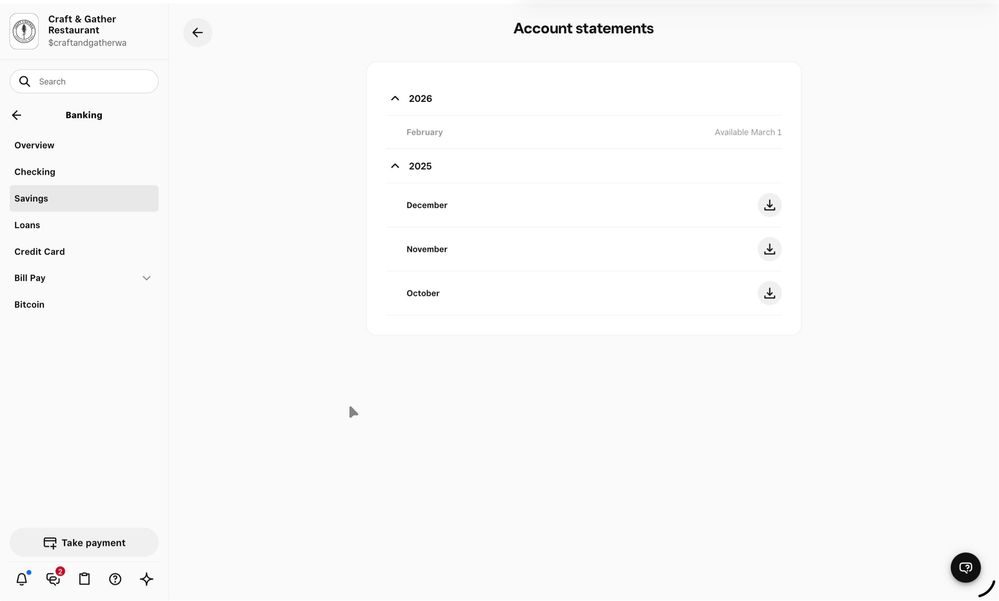The width and height of the screenshot is (999, 601).
Task: Open the notifications bell icon
Action: (x=22, y=579)
